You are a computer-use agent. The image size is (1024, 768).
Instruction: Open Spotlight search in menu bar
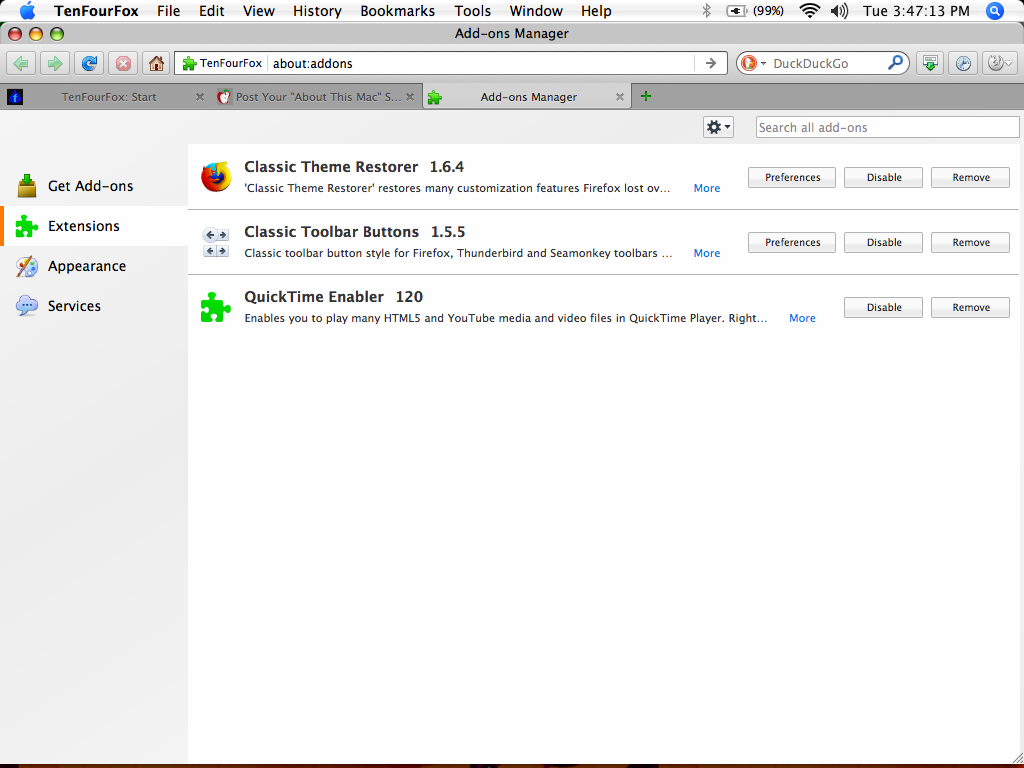995,10
